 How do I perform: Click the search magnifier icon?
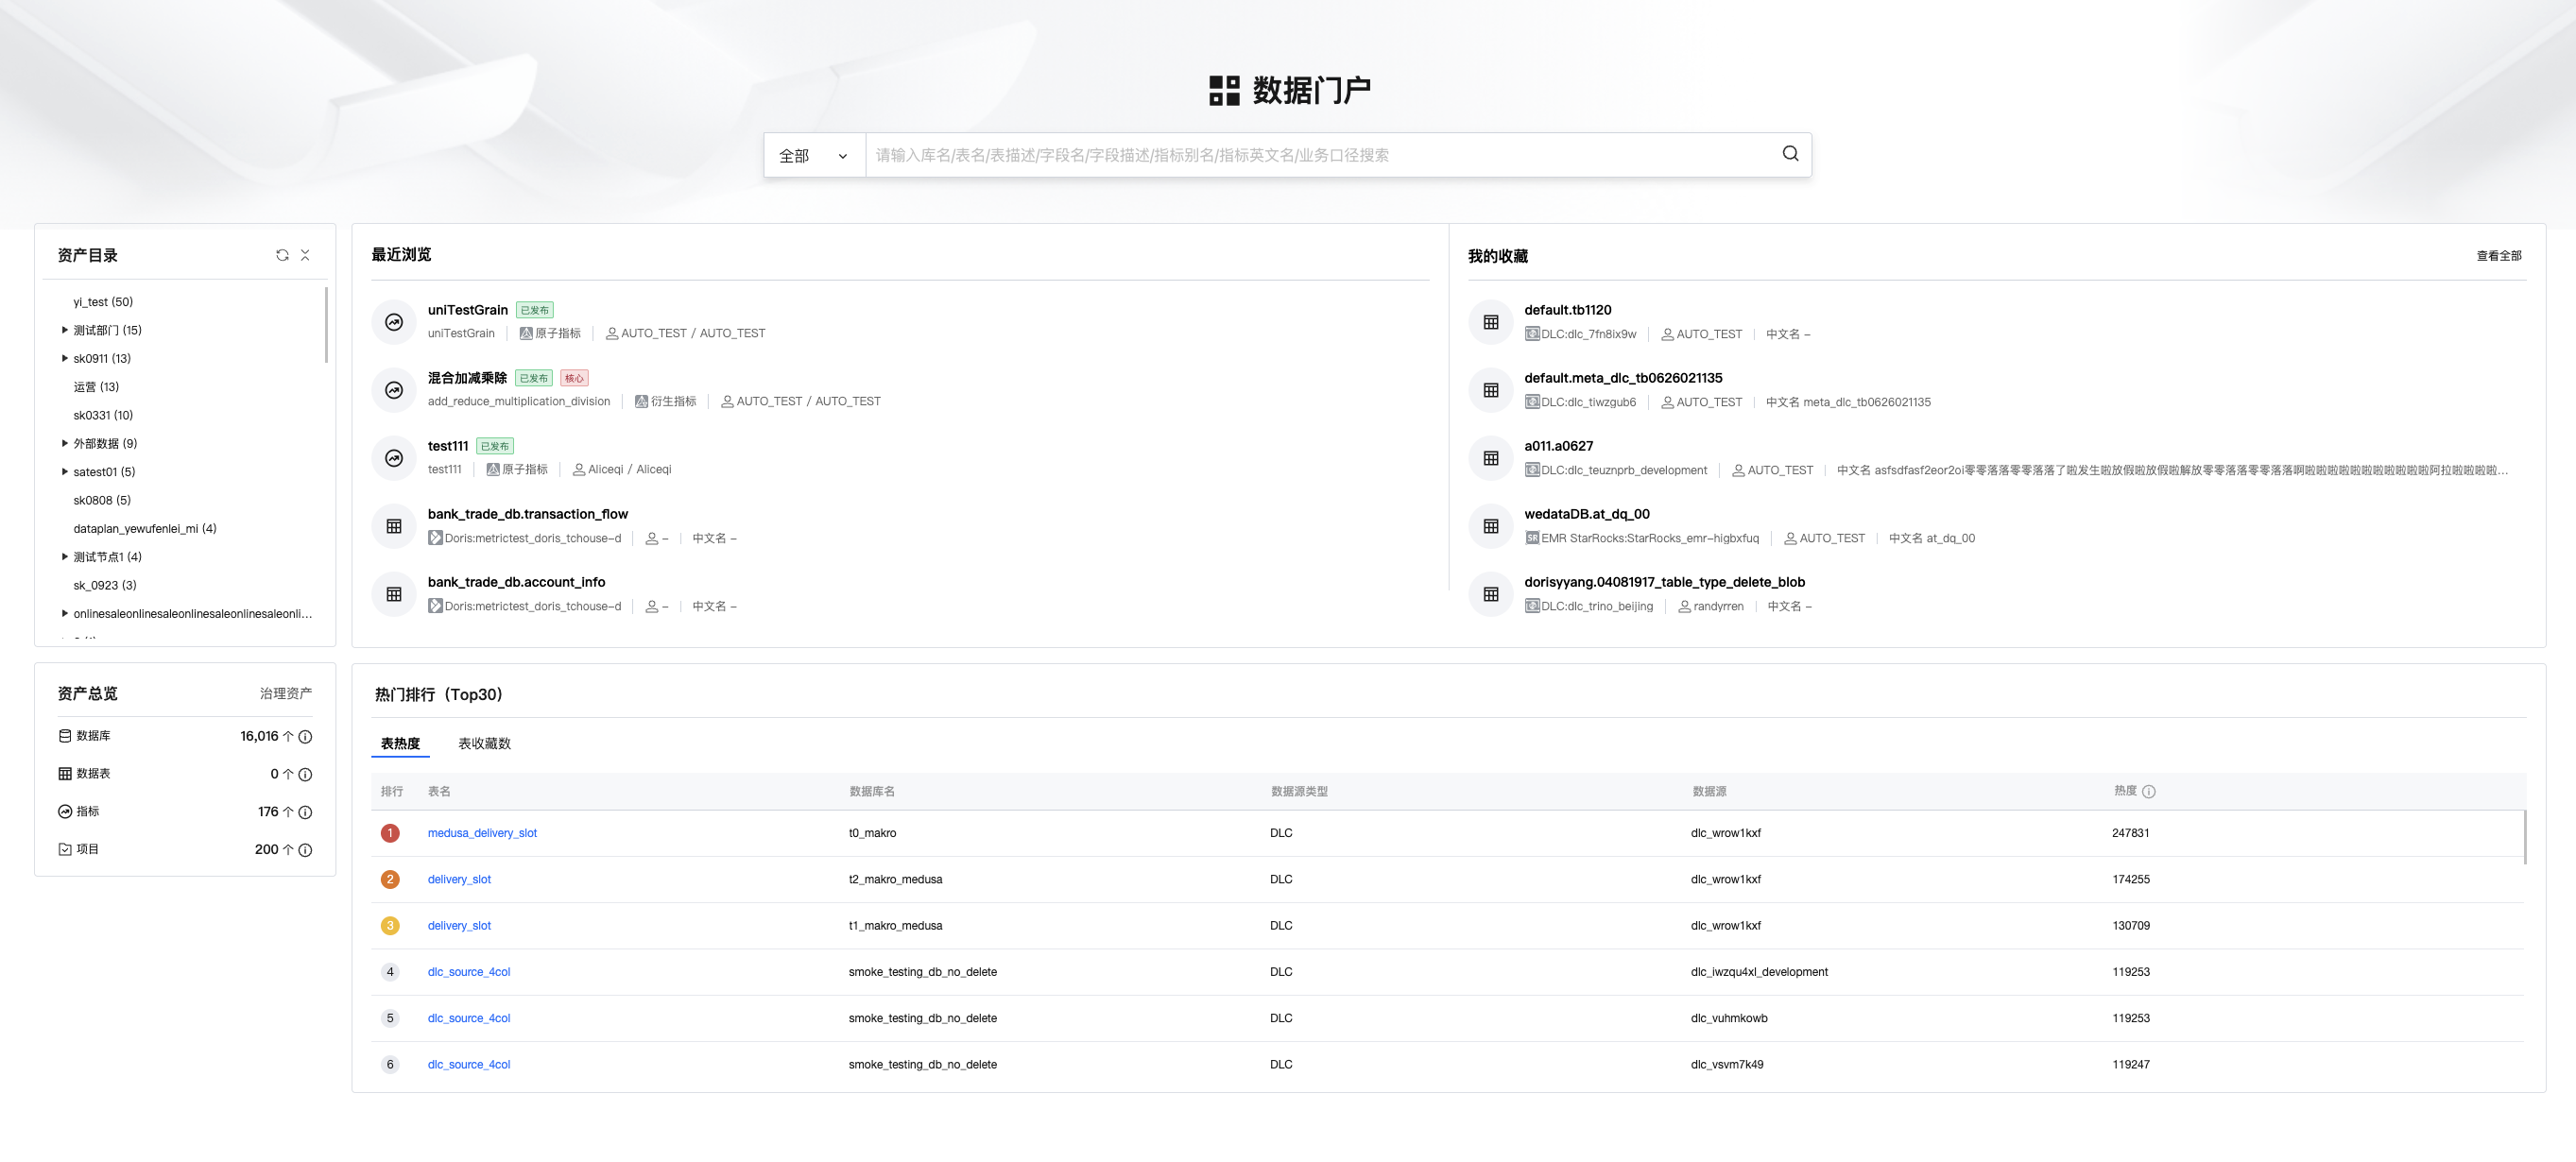1790,154
